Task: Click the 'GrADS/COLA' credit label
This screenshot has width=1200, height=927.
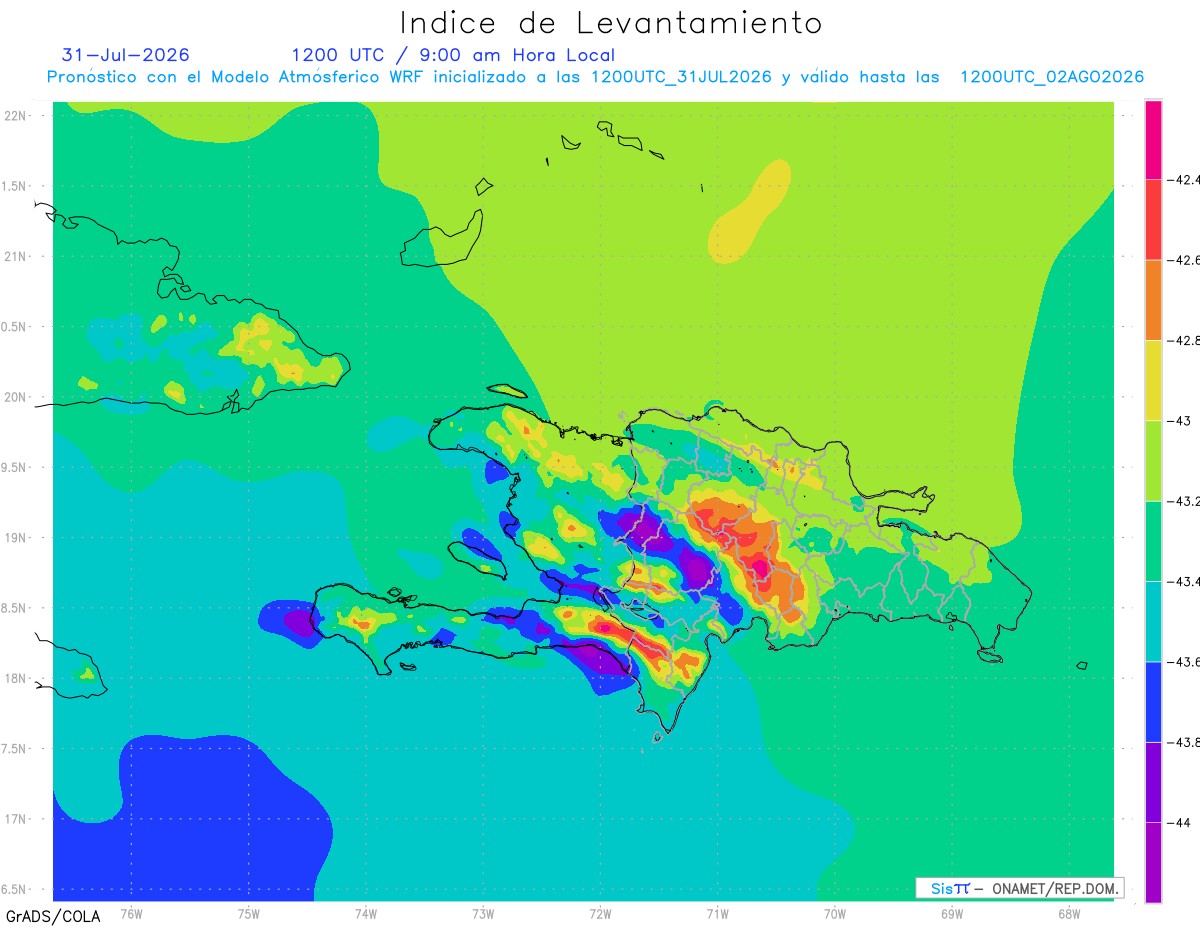Action: pos(53,916)
